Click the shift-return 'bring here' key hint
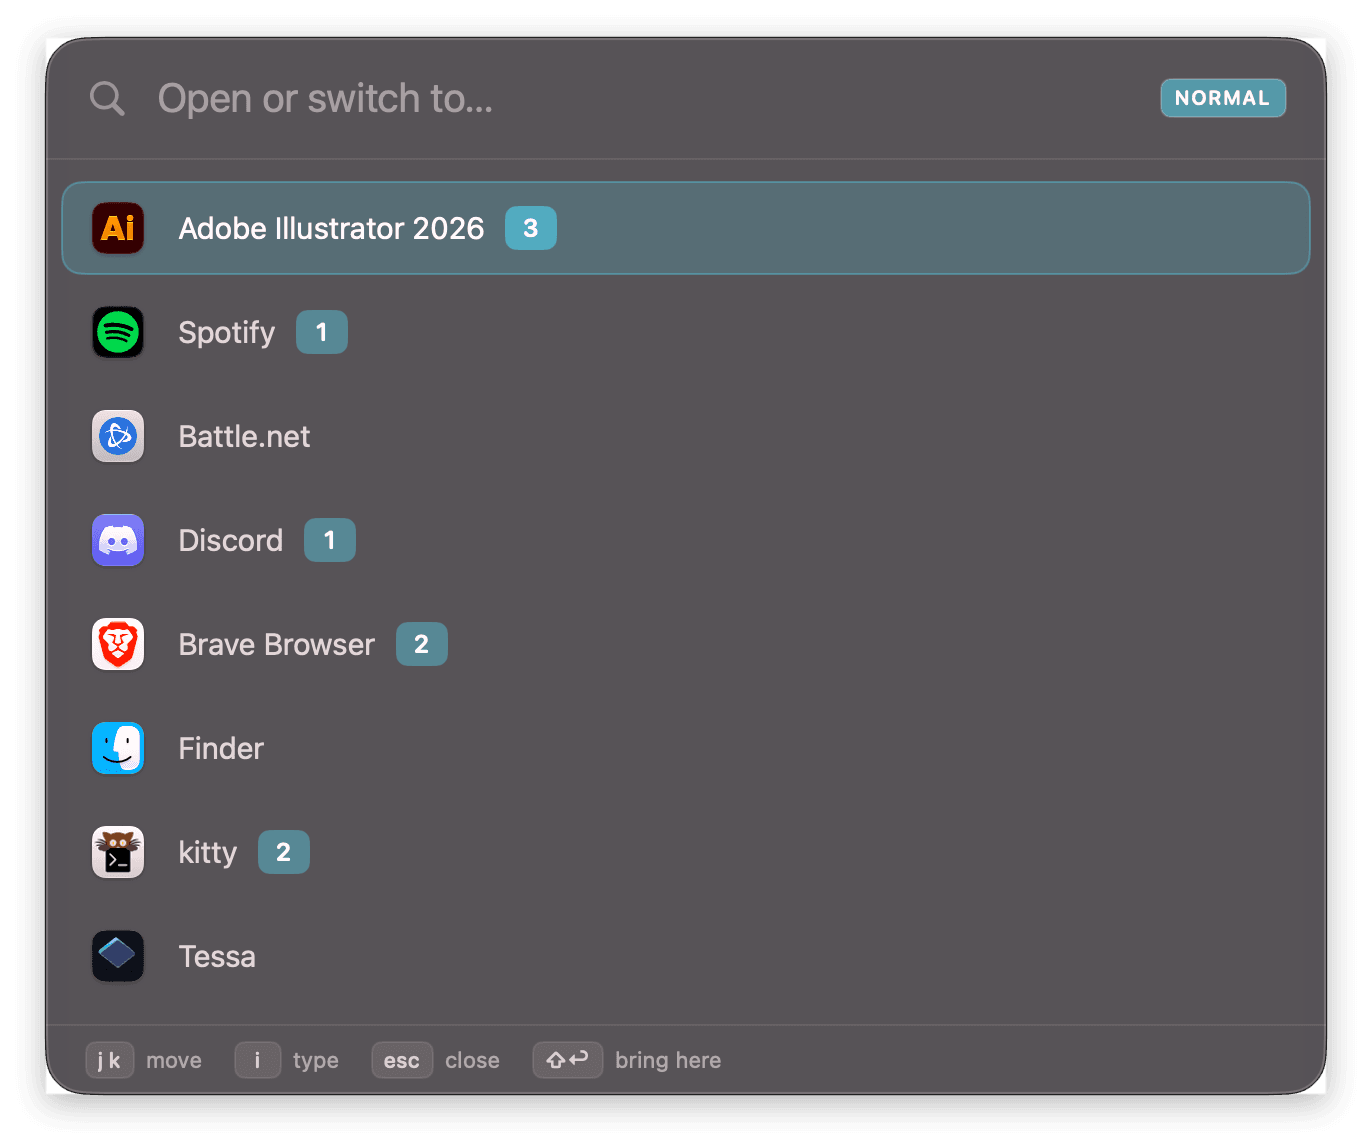This screenshot has height=1148, width=1372. click(x=568, y=1060)
